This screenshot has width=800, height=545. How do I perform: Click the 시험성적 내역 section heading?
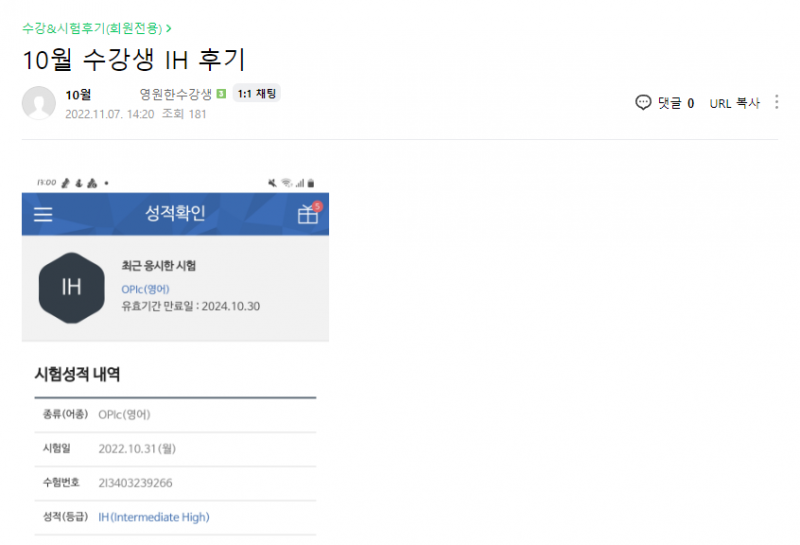point(77,374)
